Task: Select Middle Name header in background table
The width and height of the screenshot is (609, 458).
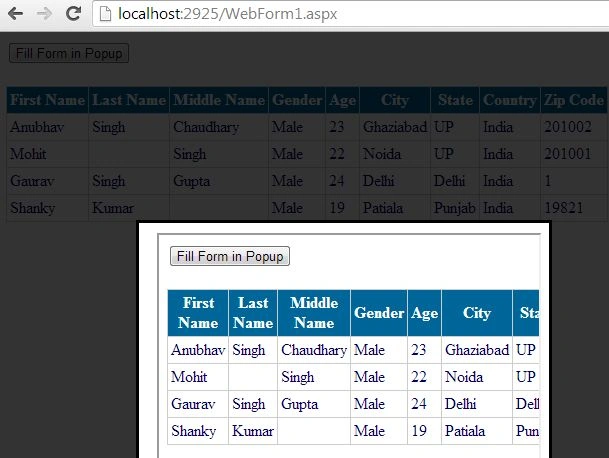Action: 219,100
